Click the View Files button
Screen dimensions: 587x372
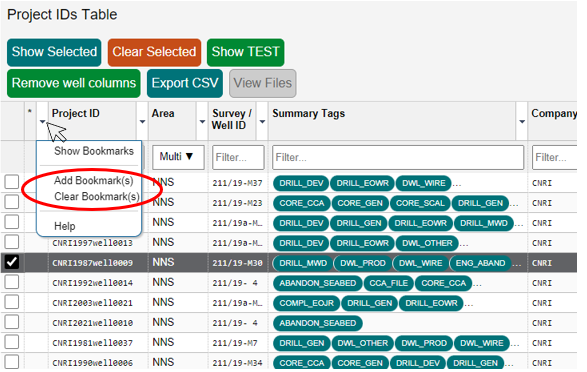click(x=263, y=83)
